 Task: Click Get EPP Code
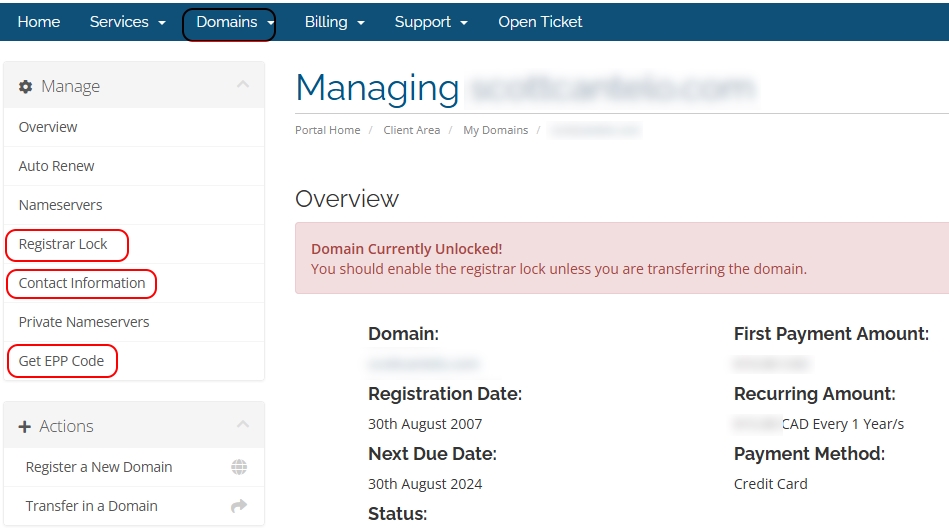[61, 361]
